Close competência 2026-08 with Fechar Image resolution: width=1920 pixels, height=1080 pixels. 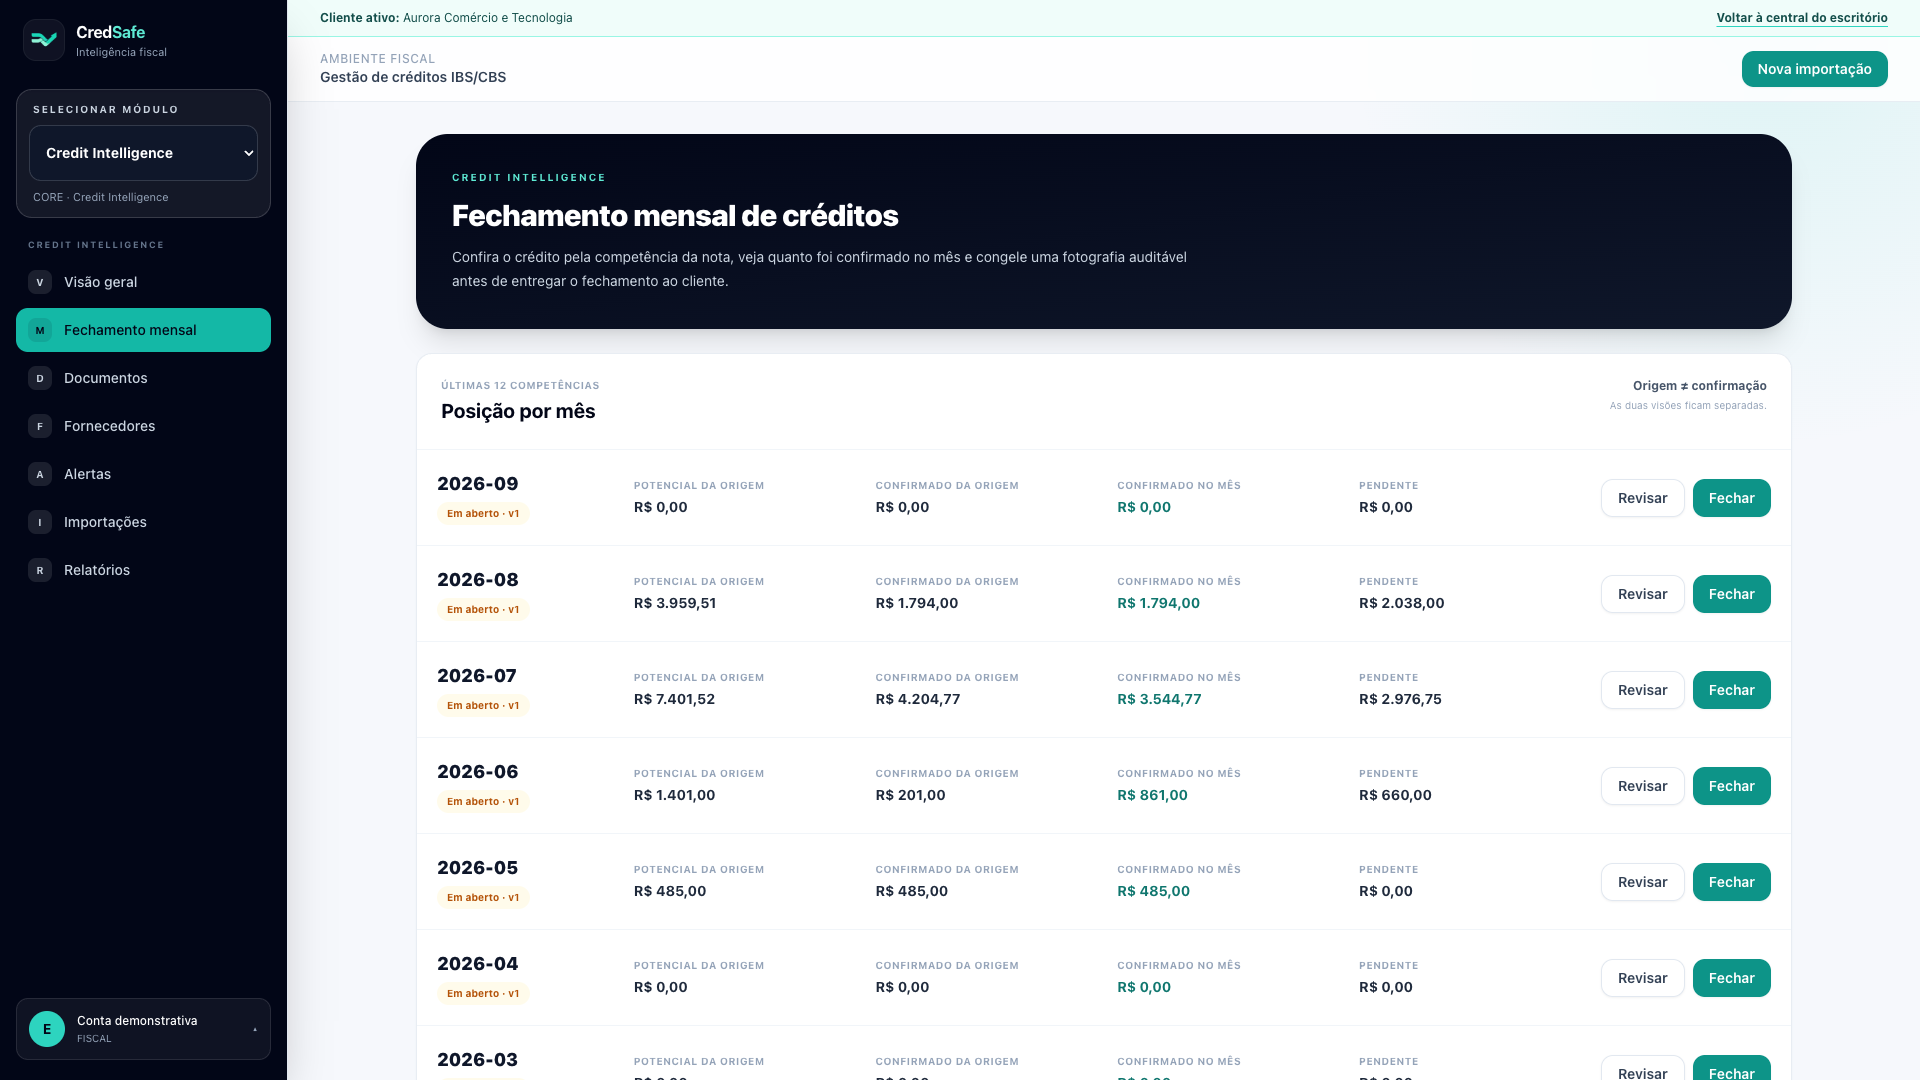pyautogui.click(x=1731, y=594)
